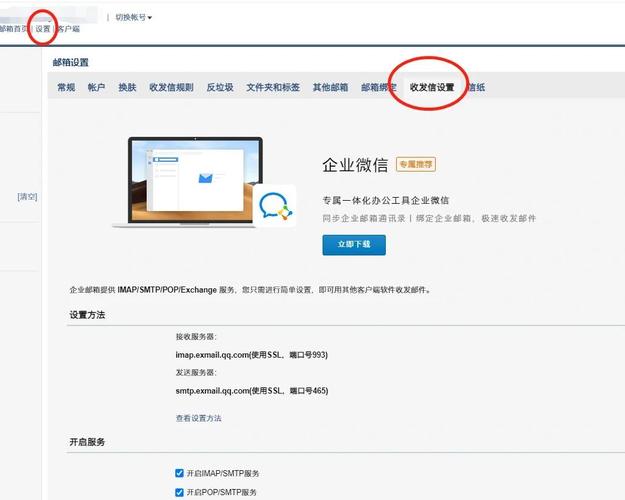Click the smtp.exmail.qq.com server text

[x=252, y=391]
